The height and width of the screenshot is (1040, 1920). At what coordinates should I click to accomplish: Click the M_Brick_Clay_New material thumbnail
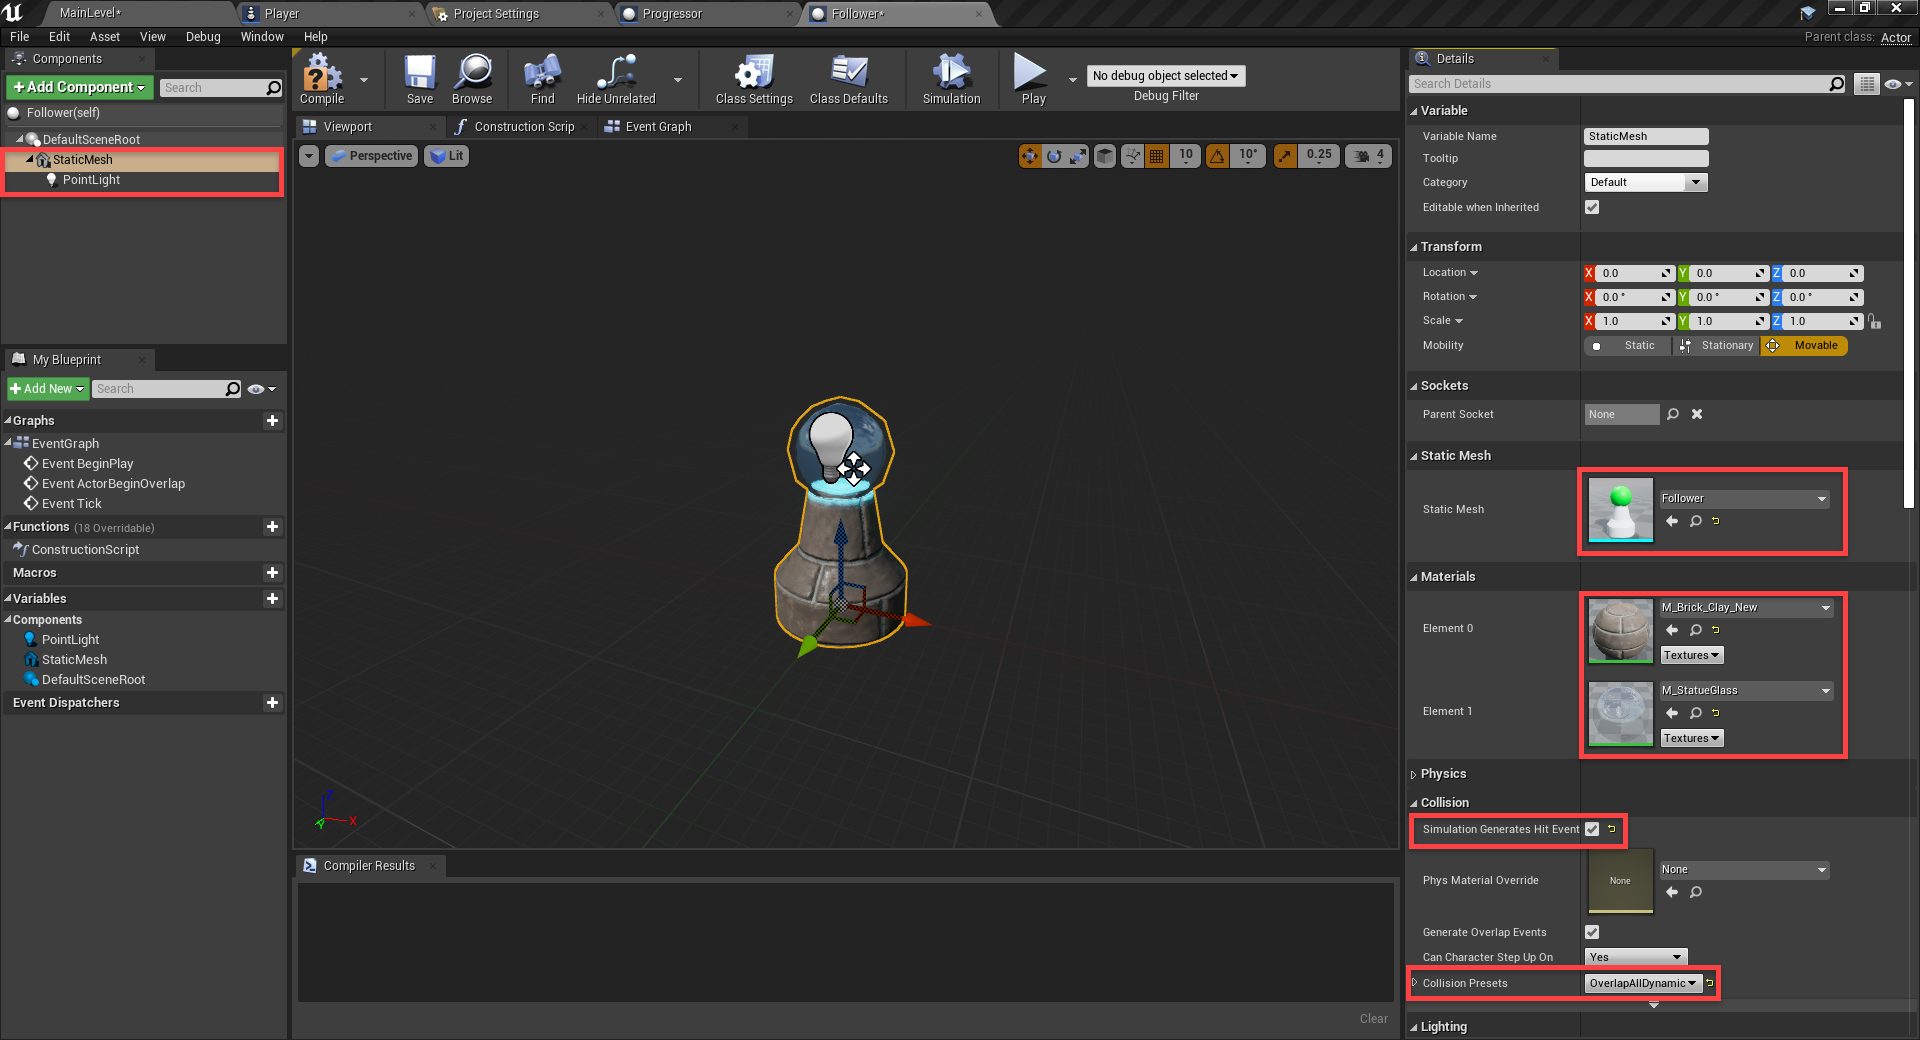1620,630
